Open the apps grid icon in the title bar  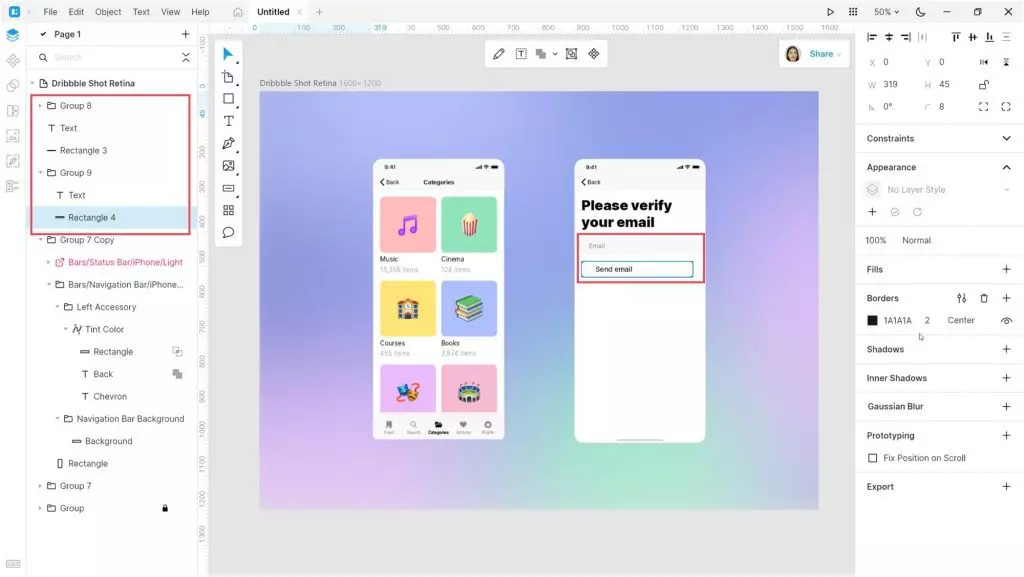(x=853, y=12)
